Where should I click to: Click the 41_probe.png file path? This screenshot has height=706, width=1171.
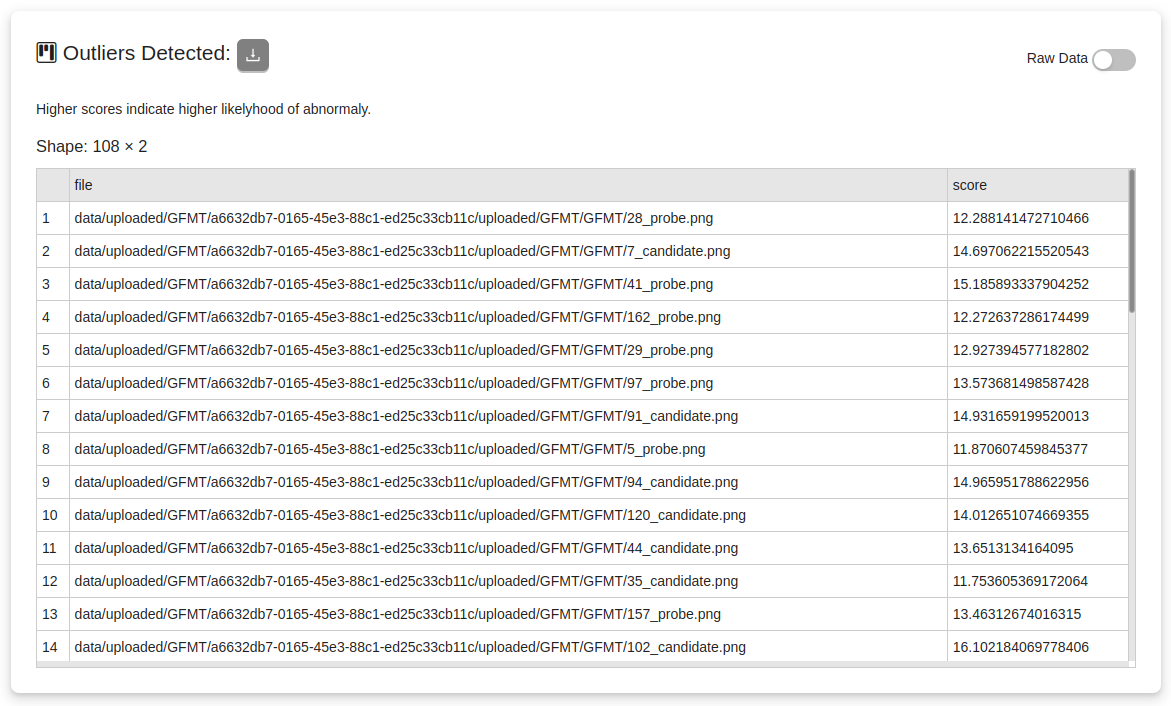(394, 284)
